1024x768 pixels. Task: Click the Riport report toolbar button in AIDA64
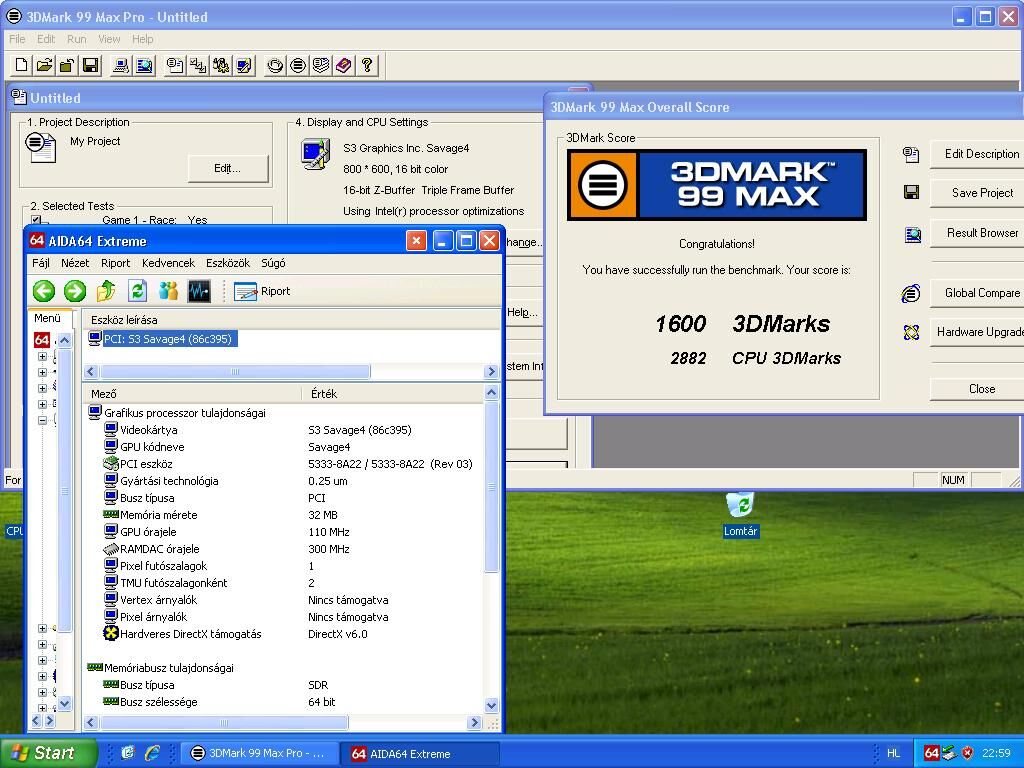(x=262, y=291)
